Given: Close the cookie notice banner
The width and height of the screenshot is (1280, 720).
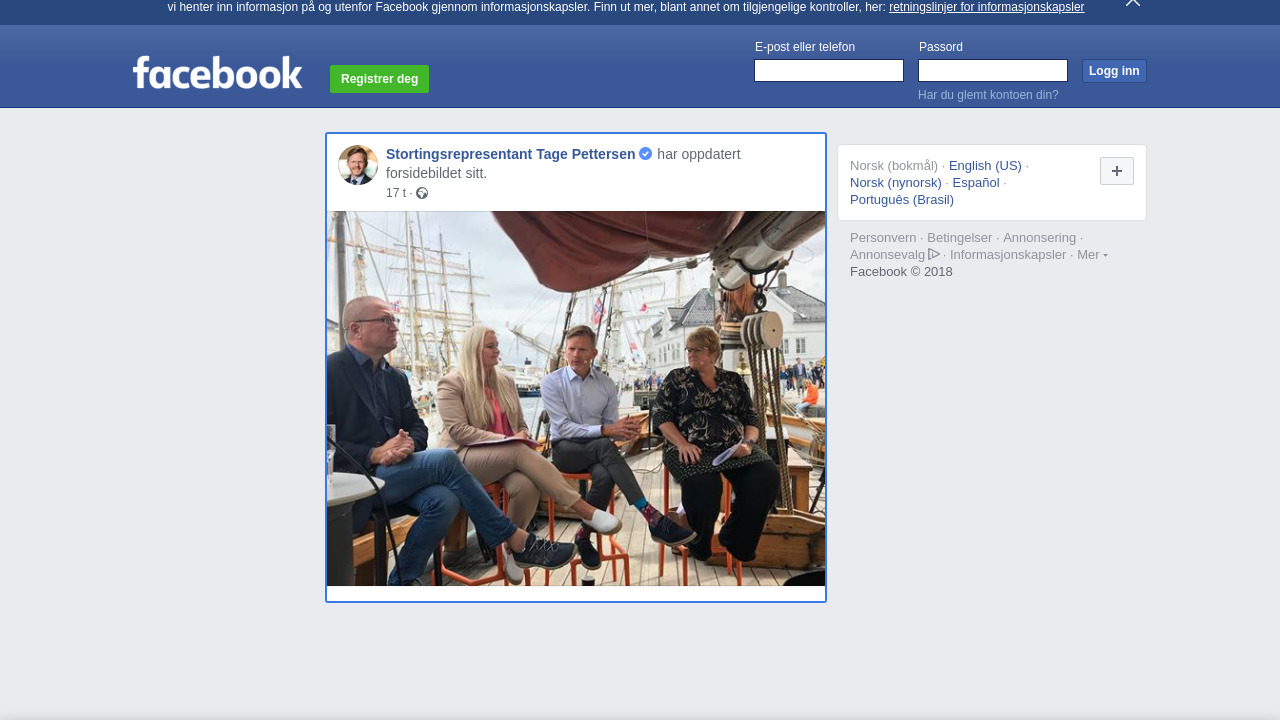Looking at the screenshot, I should tap(1132, 3).
